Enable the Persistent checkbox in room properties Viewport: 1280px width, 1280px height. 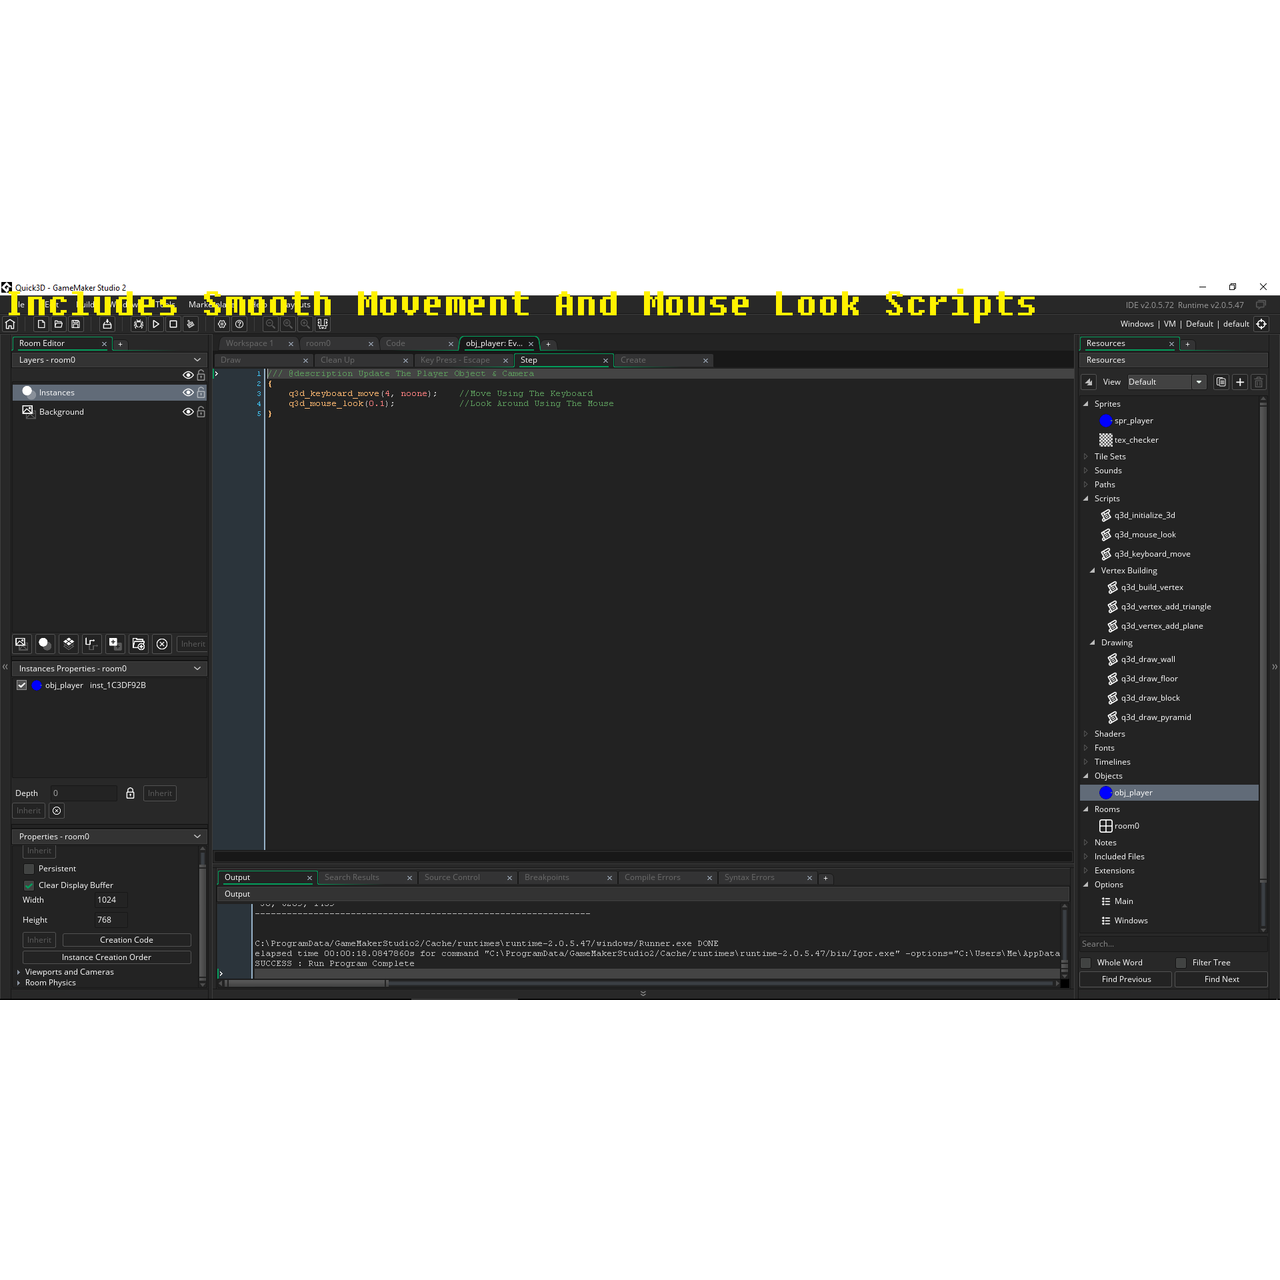coord(28,868)
